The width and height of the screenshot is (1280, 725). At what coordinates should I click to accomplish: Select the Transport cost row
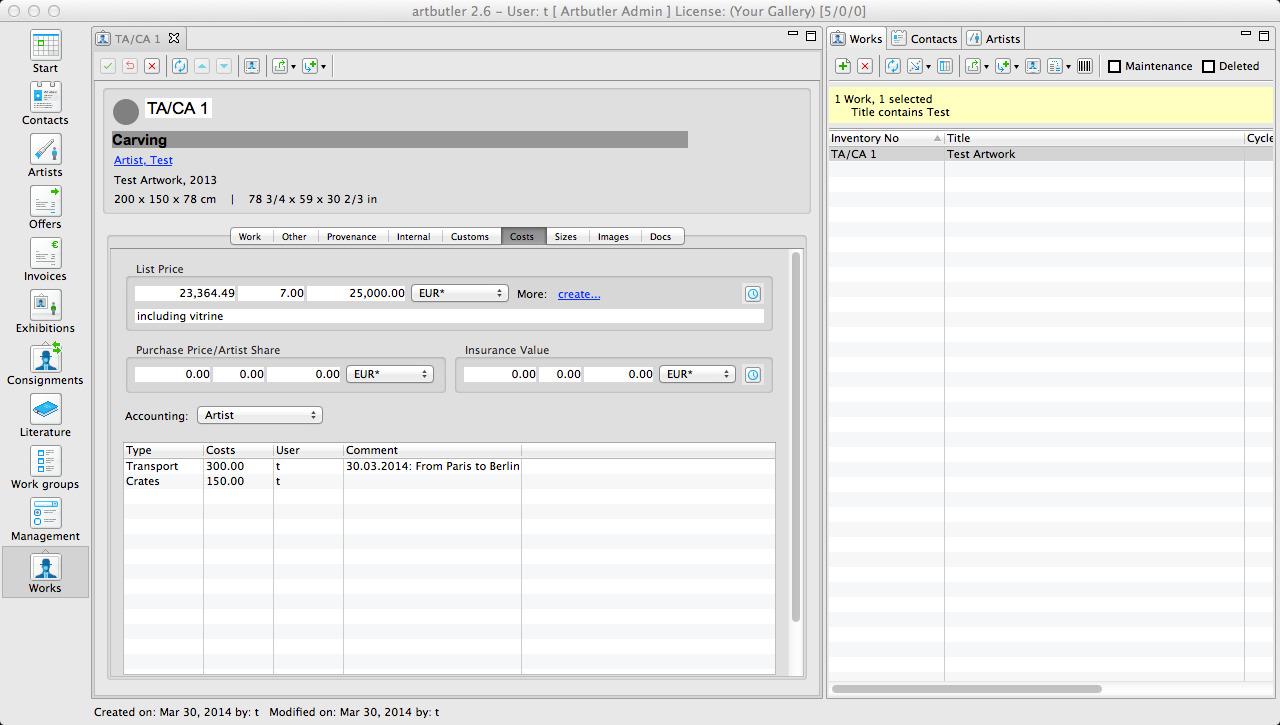point(449,466)
